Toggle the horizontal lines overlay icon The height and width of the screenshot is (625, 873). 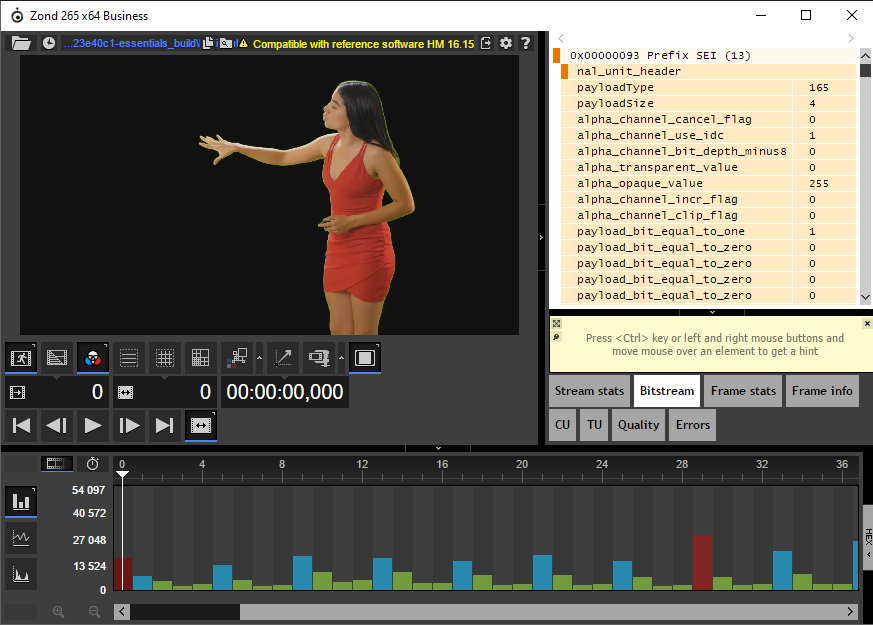tap(129, 358)
